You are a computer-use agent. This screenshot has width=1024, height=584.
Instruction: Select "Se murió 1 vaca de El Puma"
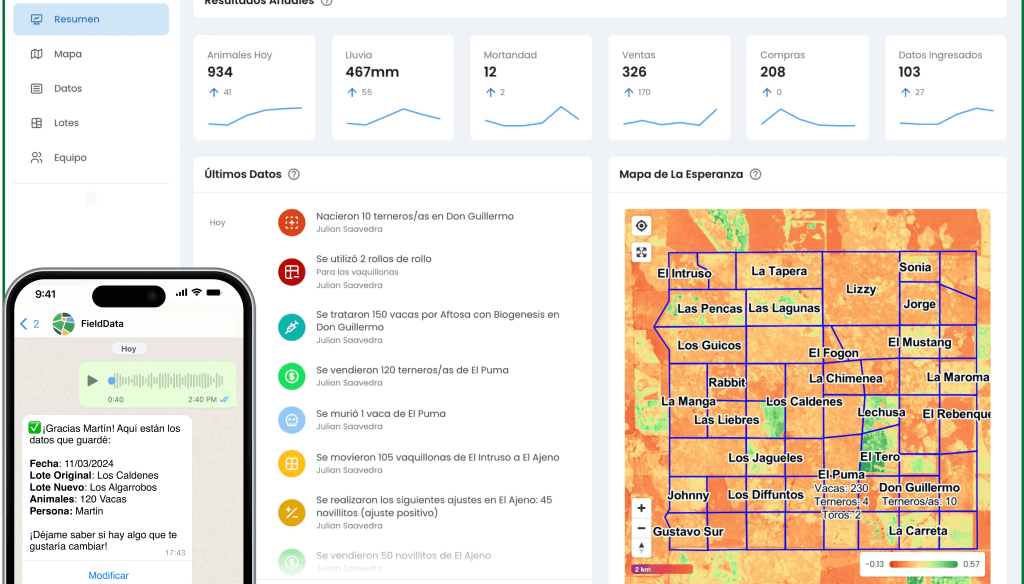[x=381, y=414]
